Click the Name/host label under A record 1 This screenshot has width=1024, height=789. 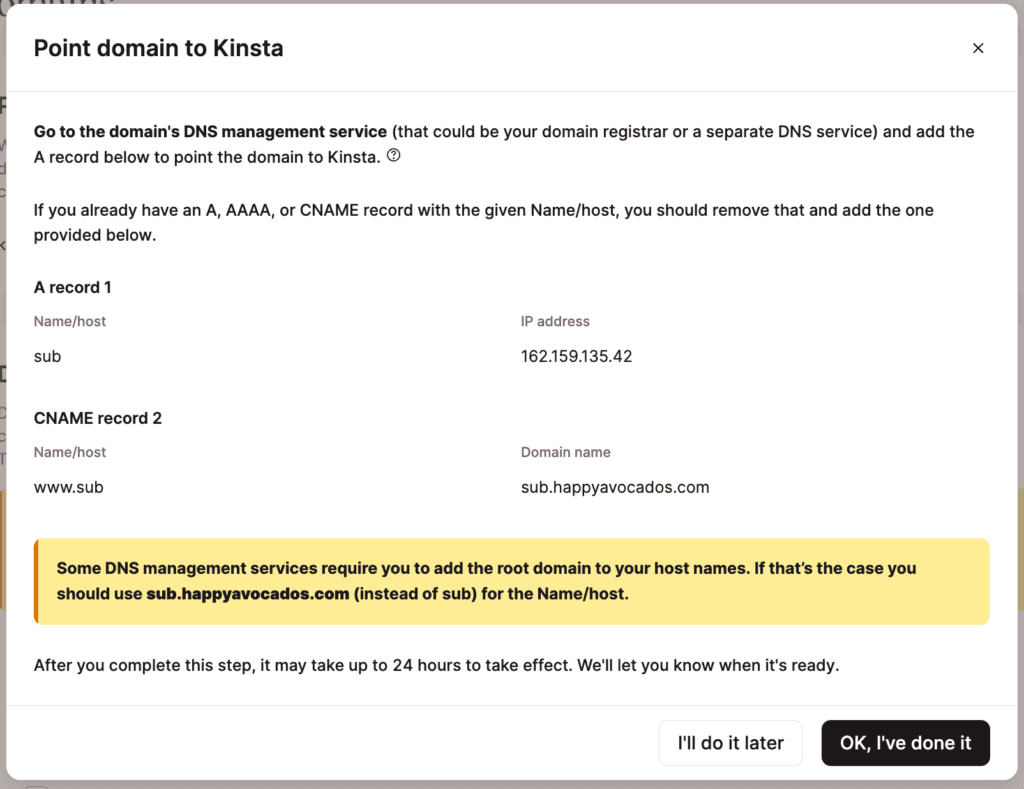[x=69, y=321]
